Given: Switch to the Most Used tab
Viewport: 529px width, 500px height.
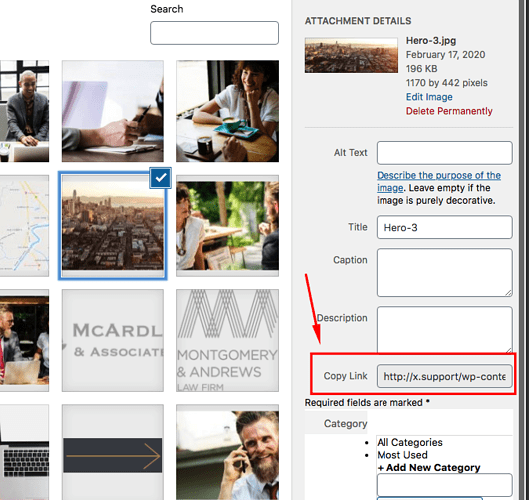Looking at the screenshot, I should (402, 455).
